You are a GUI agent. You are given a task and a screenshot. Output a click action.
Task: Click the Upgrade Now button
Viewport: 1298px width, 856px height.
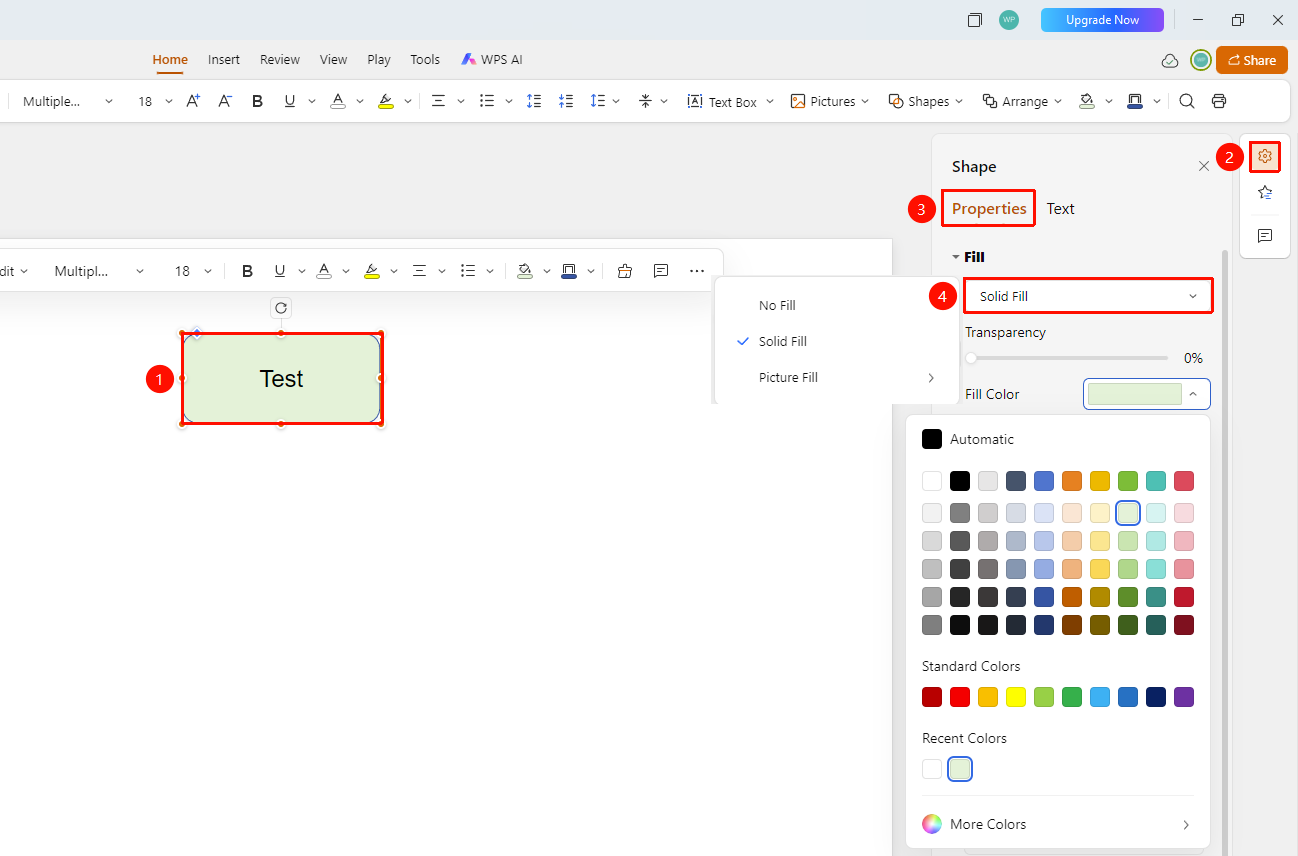point(1102,20)
